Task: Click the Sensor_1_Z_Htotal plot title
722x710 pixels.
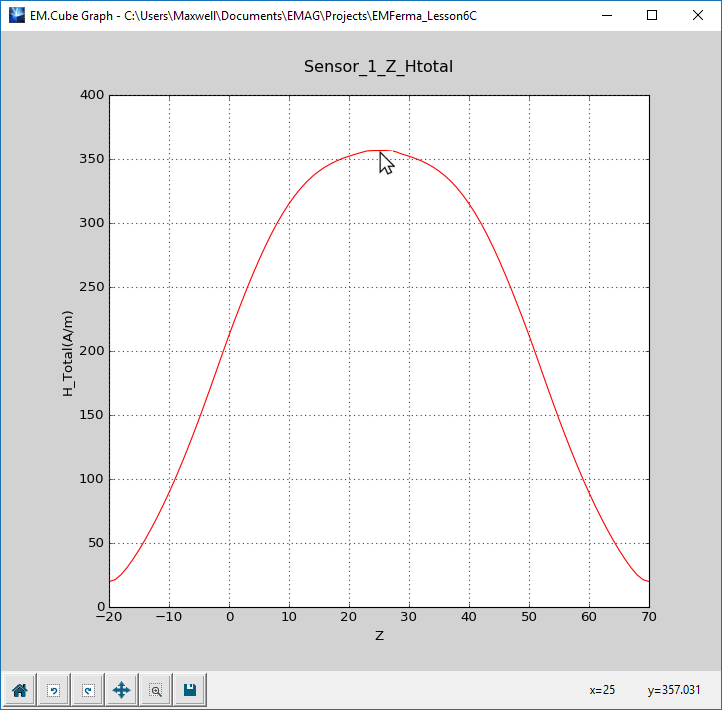Action: point(379,66)
